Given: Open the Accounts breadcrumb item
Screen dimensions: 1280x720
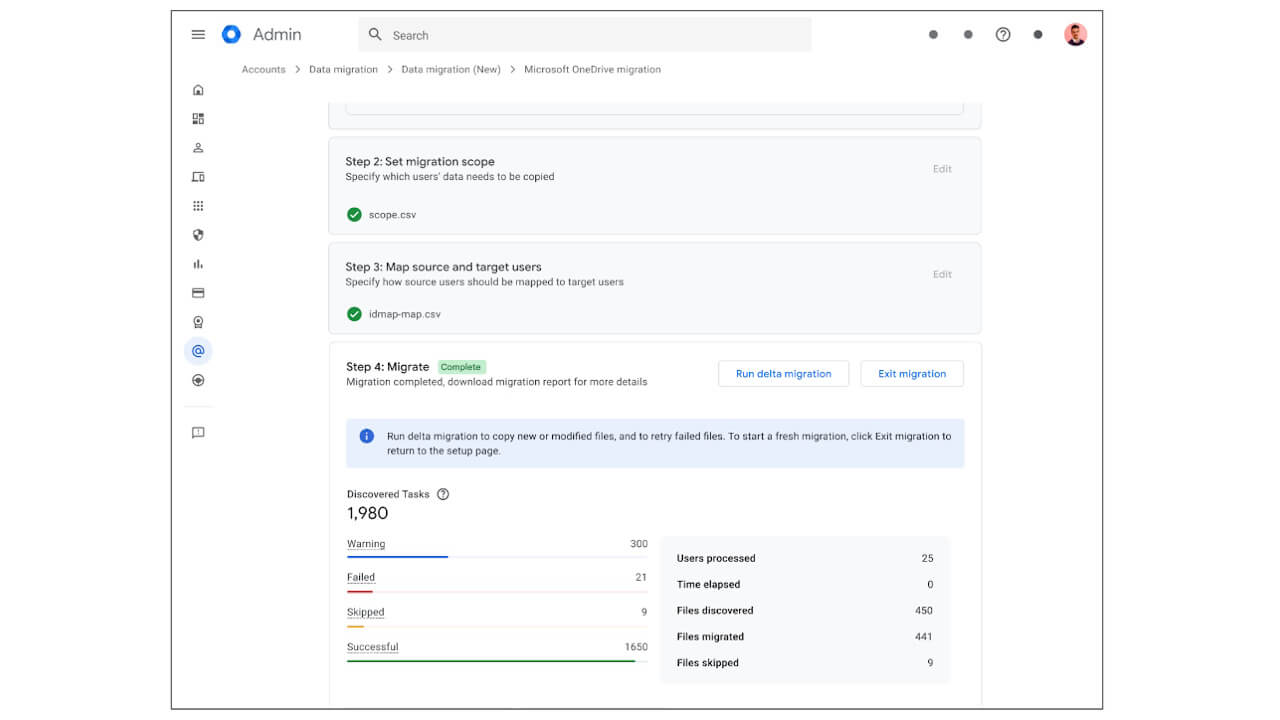Looking at the screenshot, I should pyautogui.click(x=263, y=69).
